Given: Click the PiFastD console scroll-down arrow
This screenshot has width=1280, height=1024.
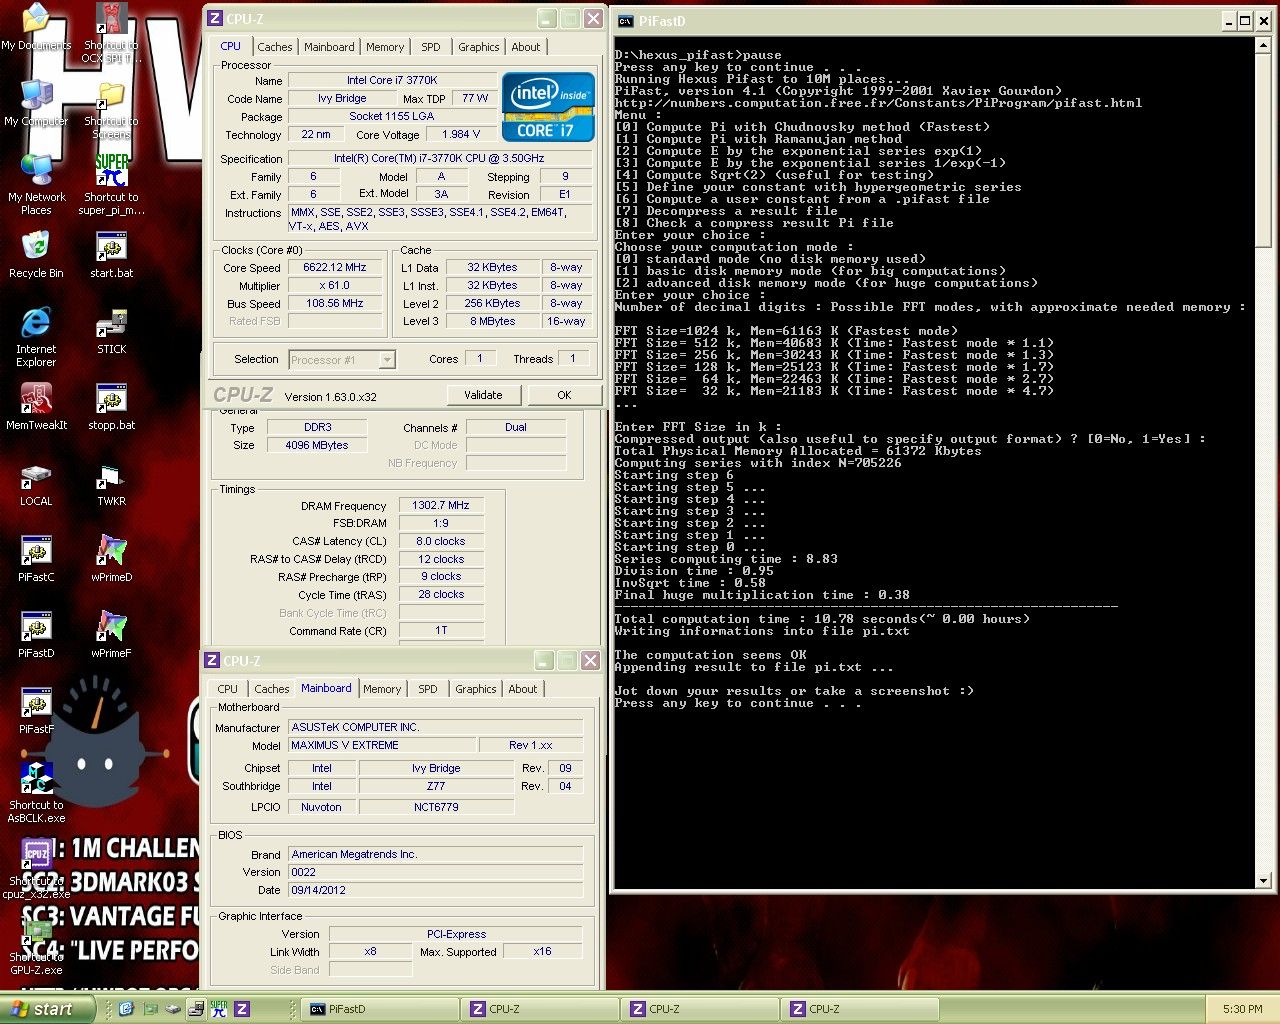Looking at the screenshot, I should coord(1263,881).
